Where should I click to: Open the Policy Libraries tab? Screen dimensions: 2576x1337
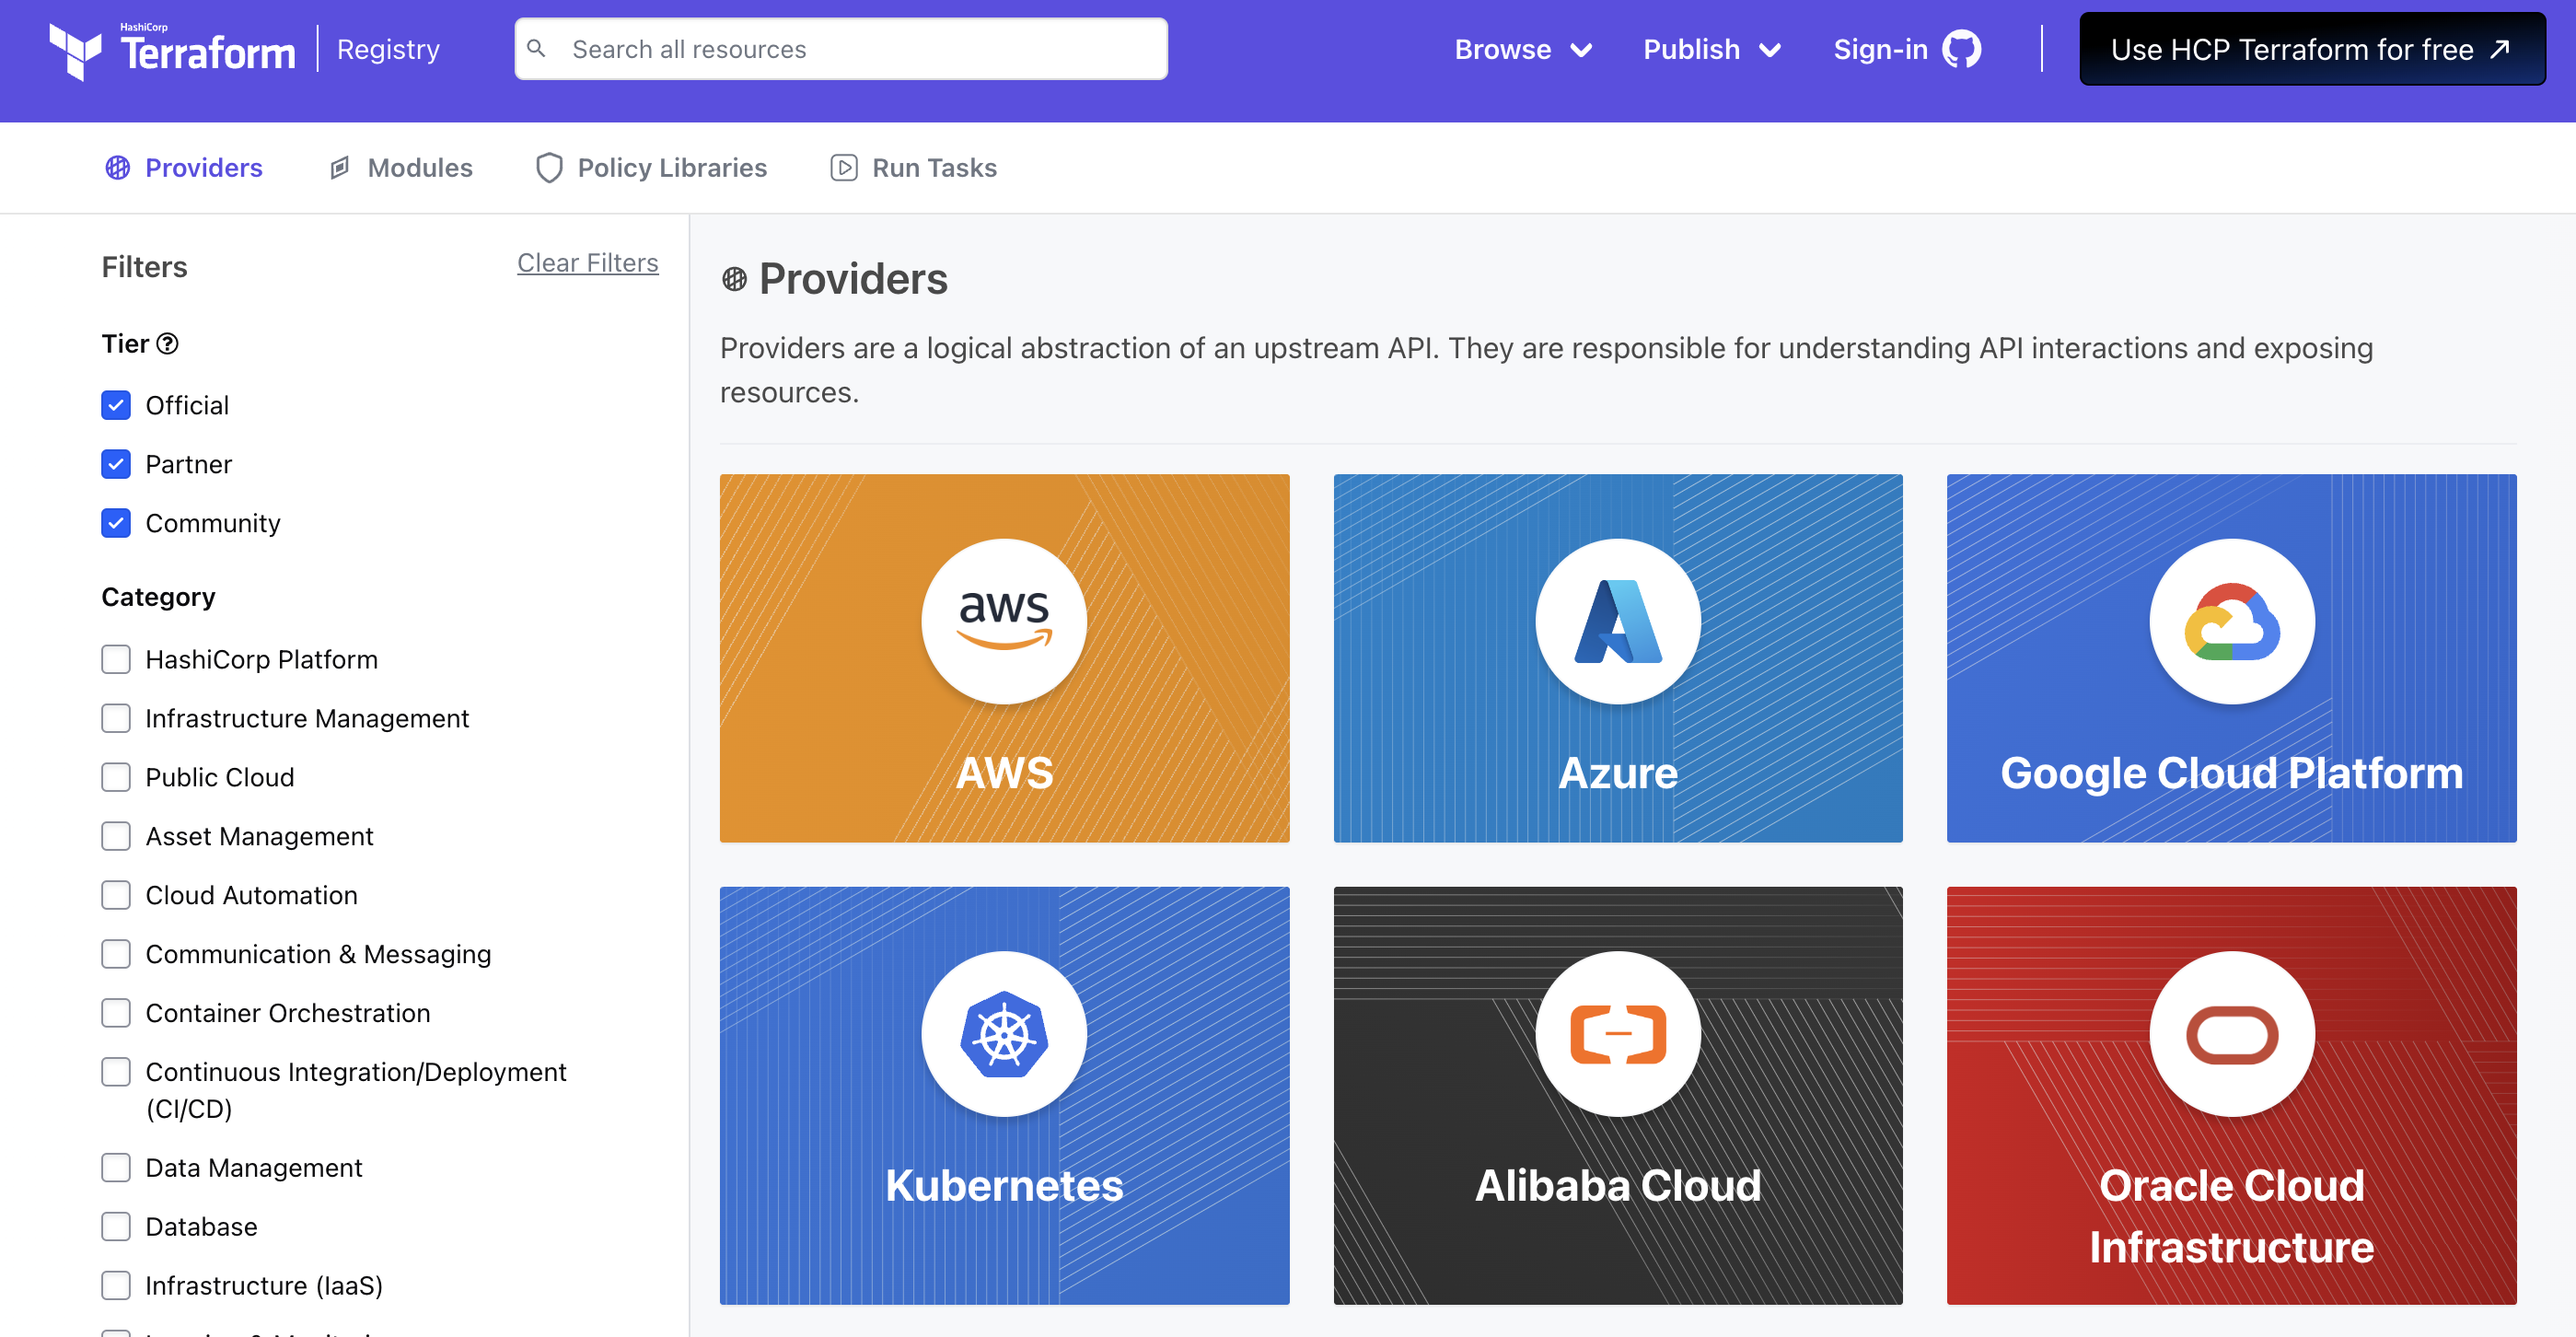(x=652, y=168)
